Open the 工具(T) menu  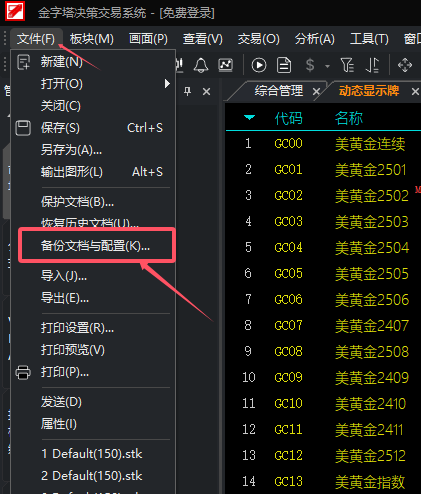369,39
